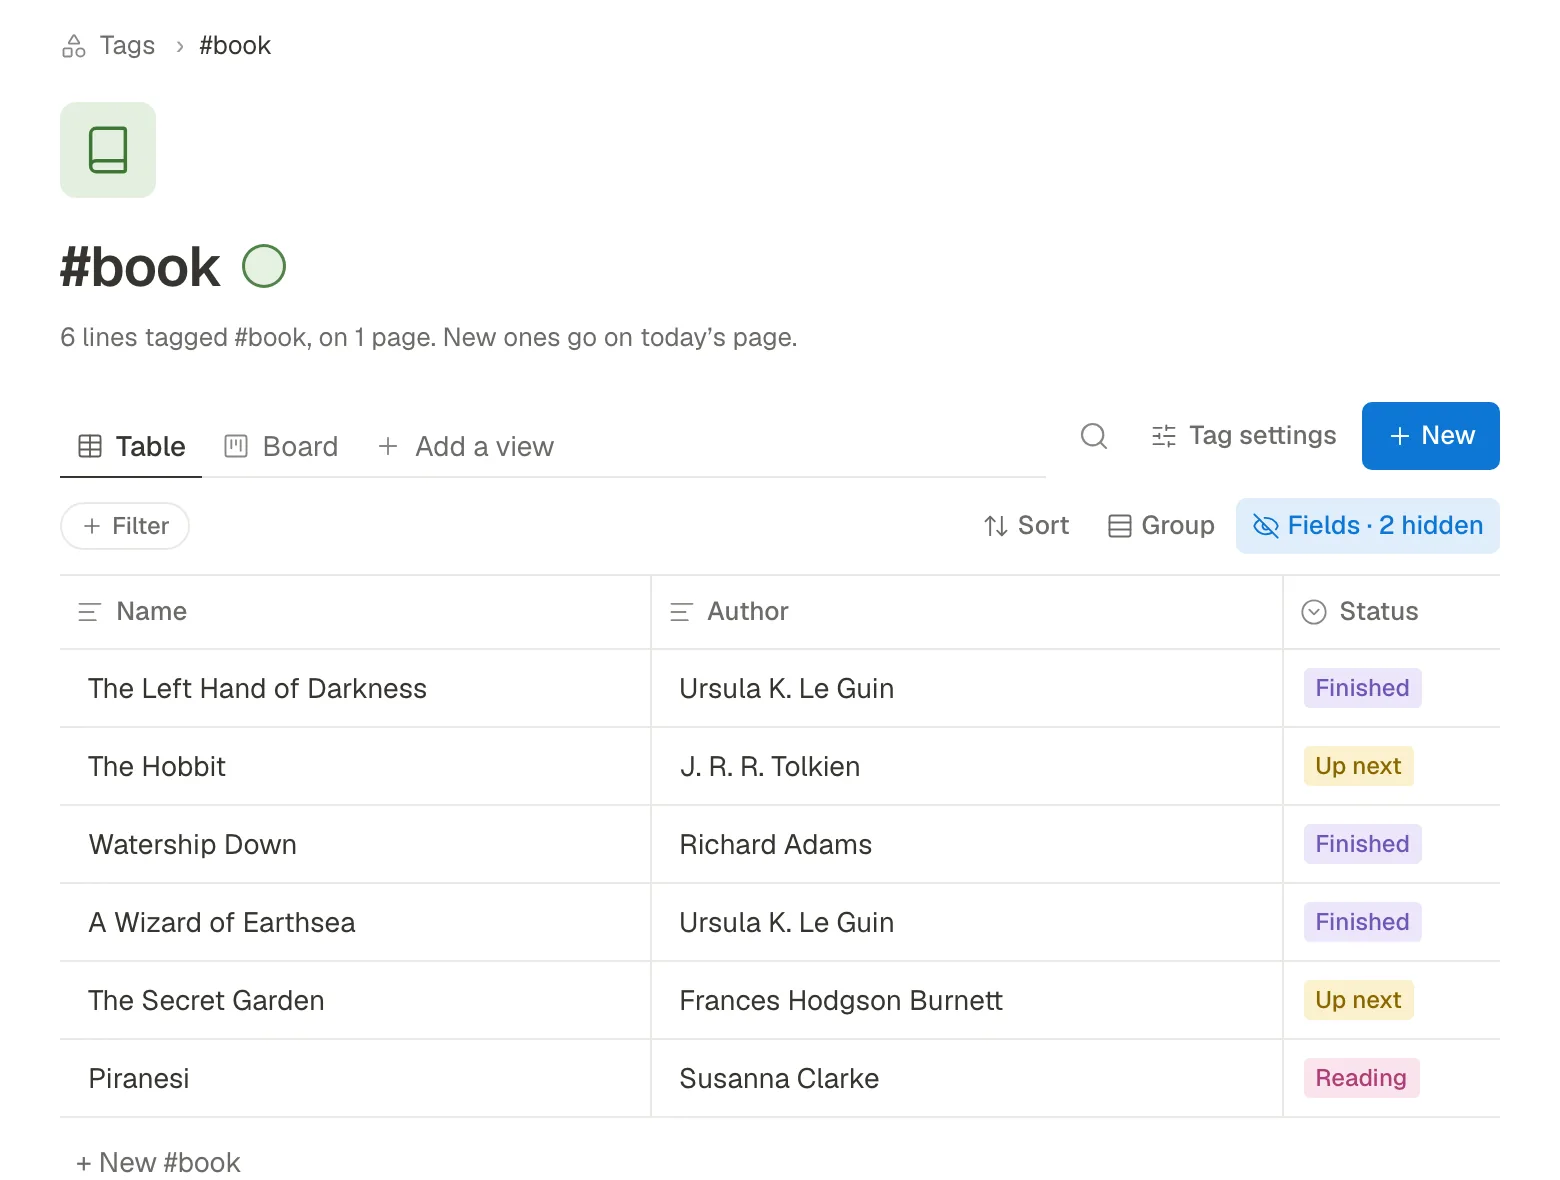Viewport: 1560px width, 1180px height.
Task: Open the search magnifier icon
Action: [x=1094, y=436]
